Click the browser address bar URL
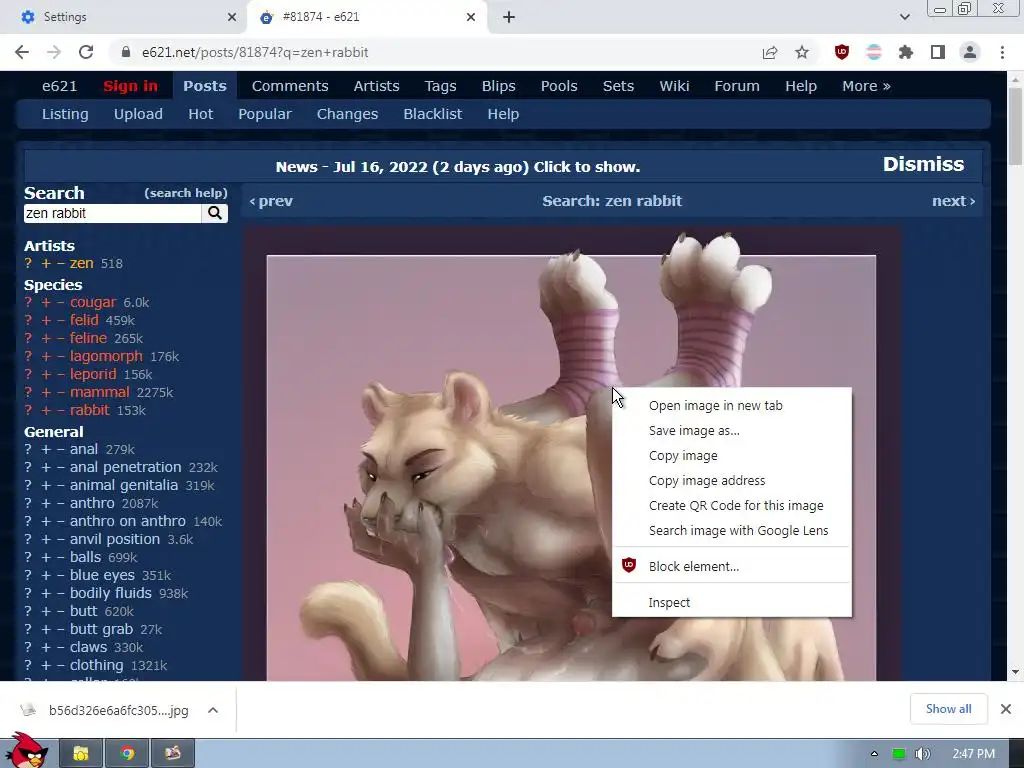This screenshot has height=768, width=1024. [x=255, y=52]
